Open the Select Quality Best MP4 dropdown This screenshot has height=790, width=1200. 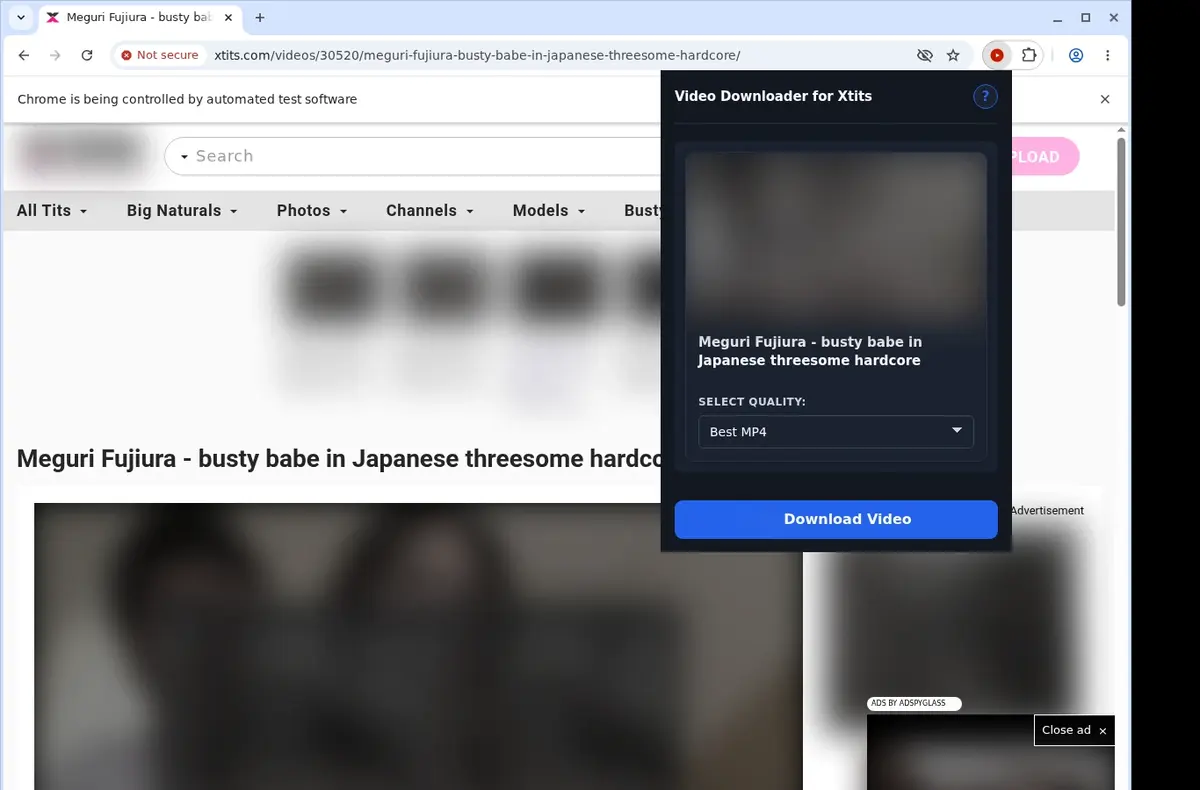tap(836, 431)
